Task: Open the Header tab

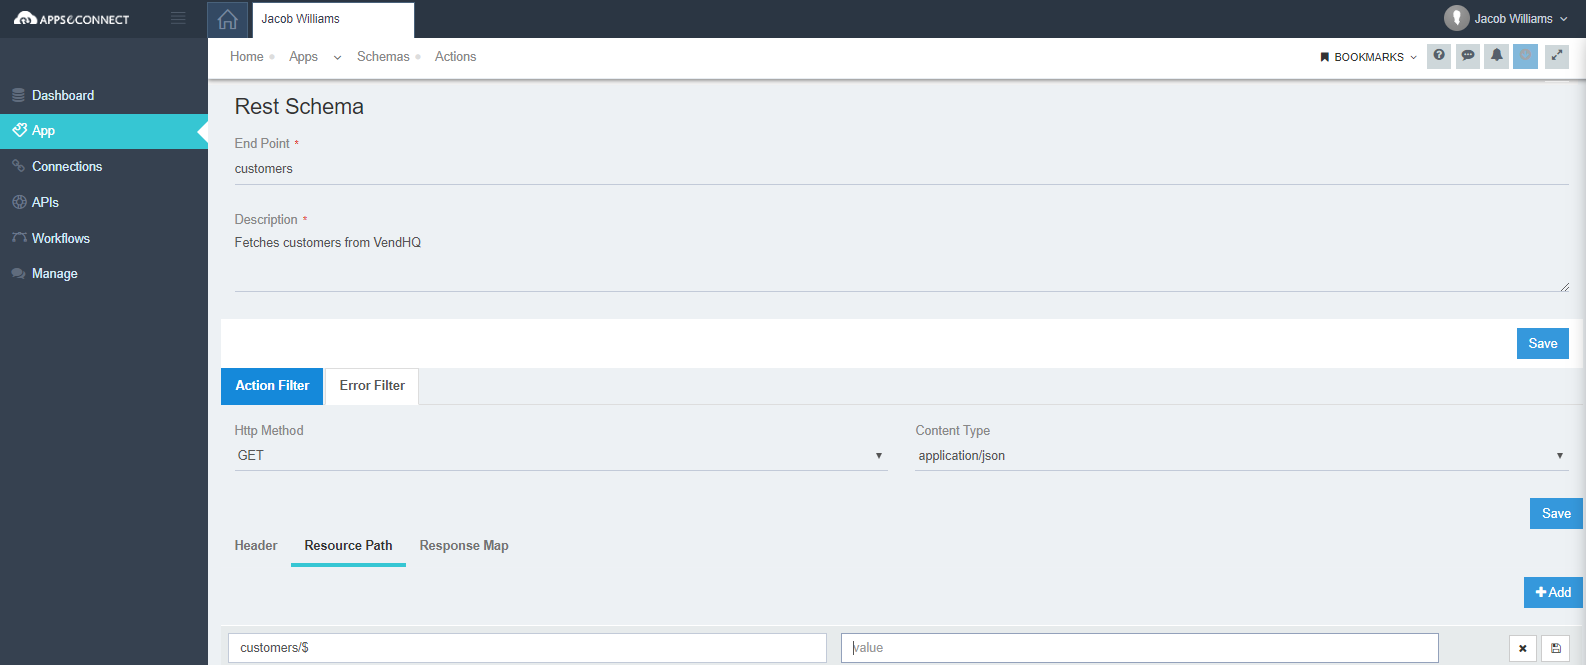Action: point(256,546)
